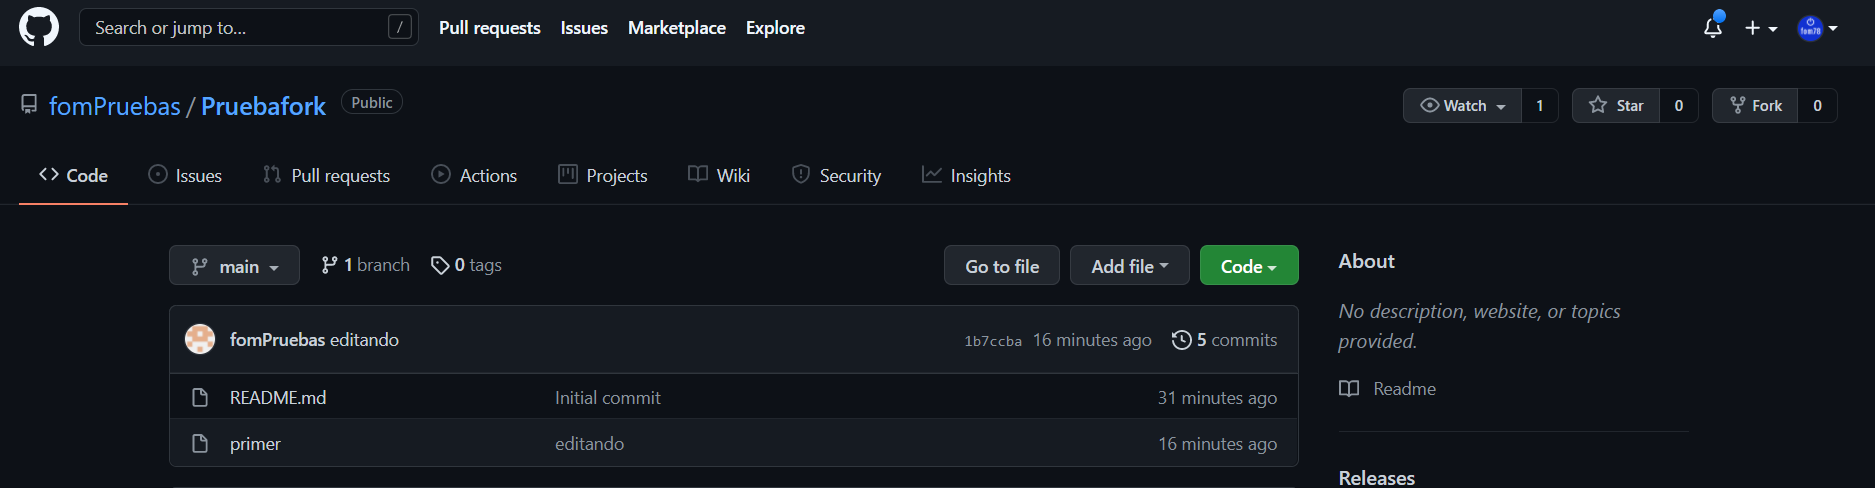Click the branch icon beside 1 branch

(329, 265)
